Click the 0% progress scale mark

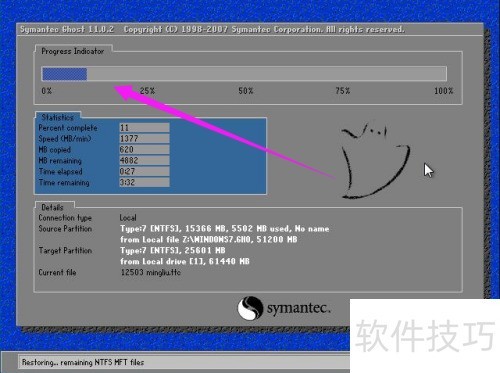47,91
